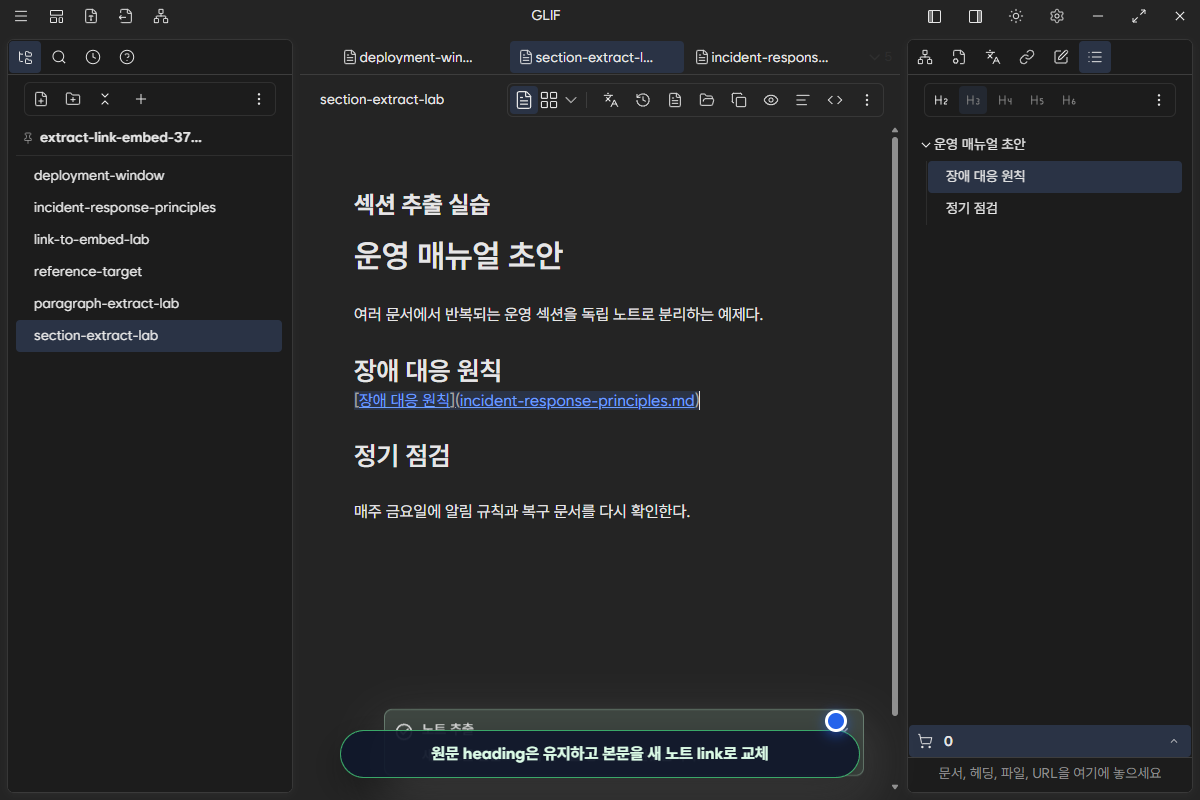The height and width of the screenshot is (800, 1200).
Task: Select 정기 점검 in outline
Action: click(1054, 208)
